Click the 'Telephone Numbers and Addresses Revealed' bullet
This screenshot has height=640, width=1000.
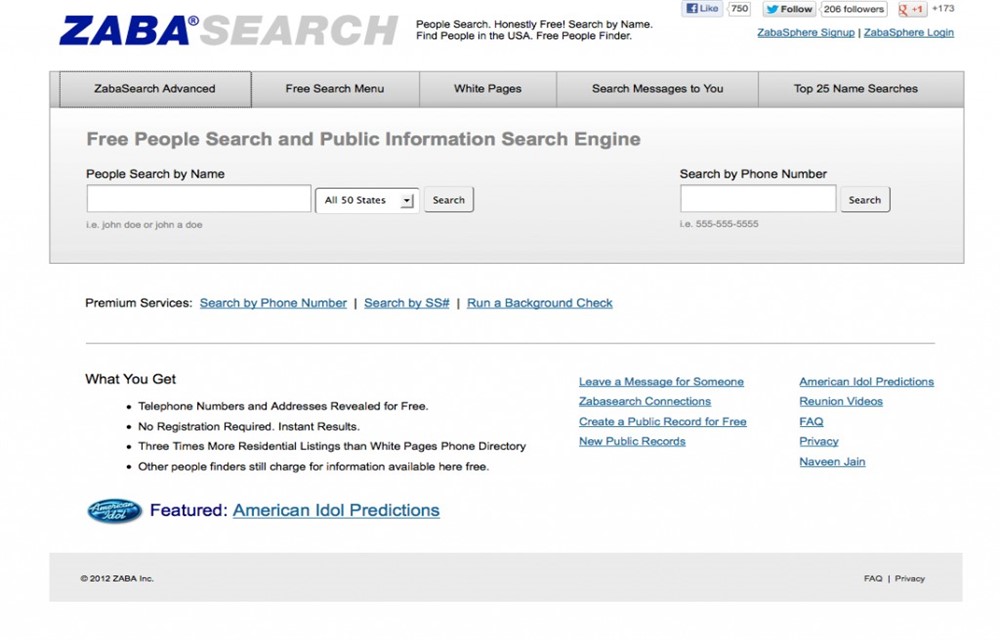pyautogui.click(x=283, y=406)
